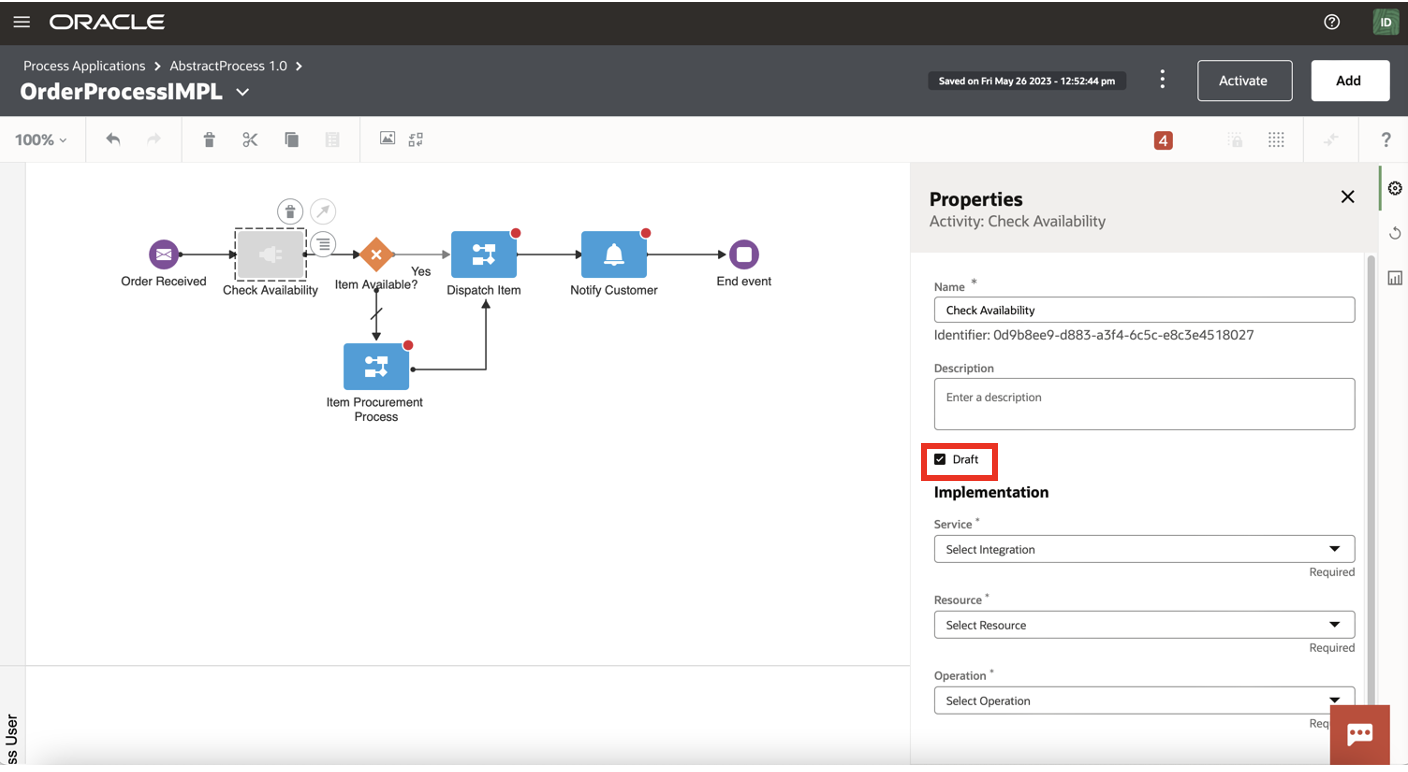Click the image export toolbar icon
This screenshot has width=1408, height=772.
point(387,139)
